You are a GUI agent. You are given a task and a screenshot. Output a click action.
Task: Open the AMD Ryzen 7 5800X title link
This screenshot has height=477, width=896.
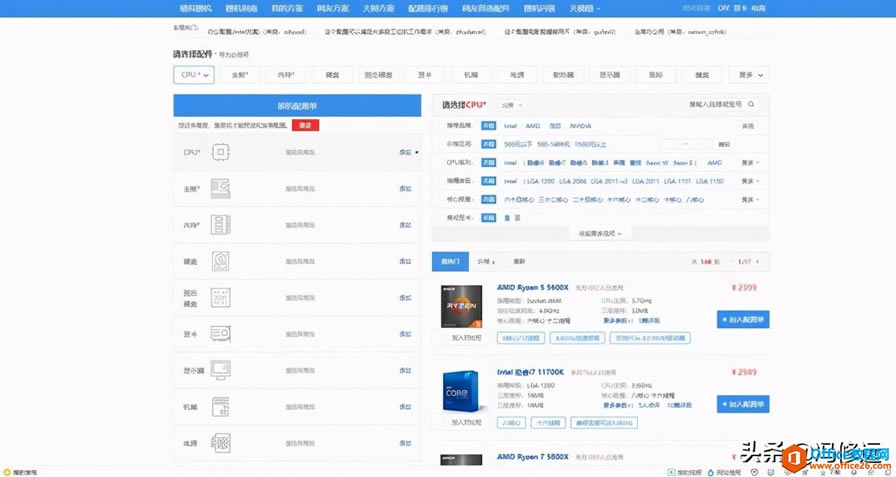pos(533,457)
